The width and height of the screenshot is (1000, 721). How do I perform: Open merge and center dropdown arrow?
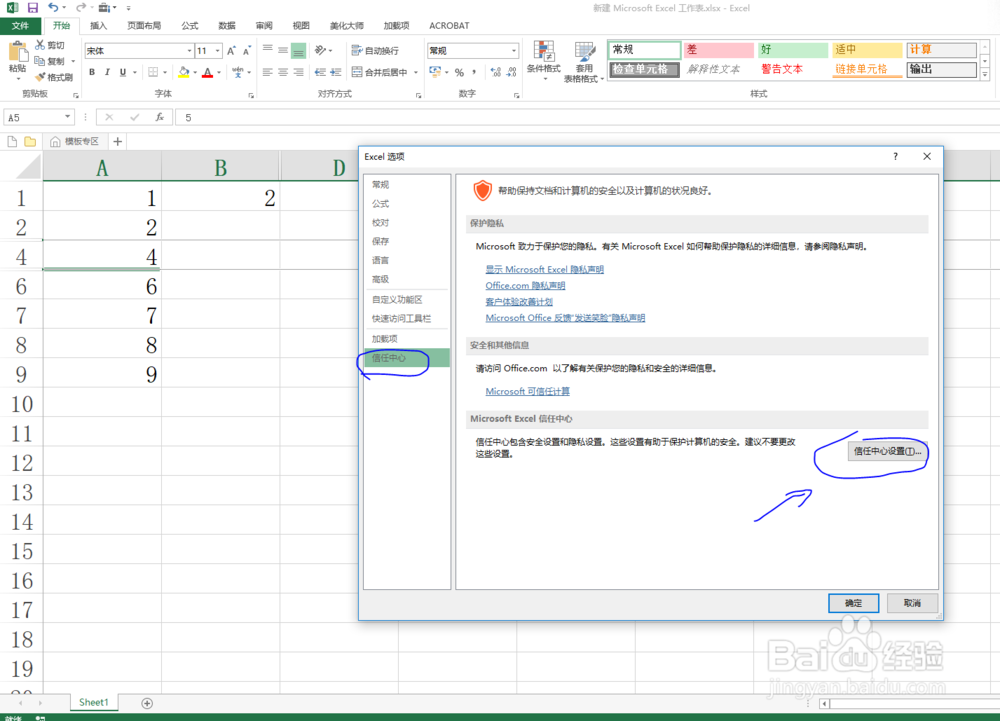416,72
